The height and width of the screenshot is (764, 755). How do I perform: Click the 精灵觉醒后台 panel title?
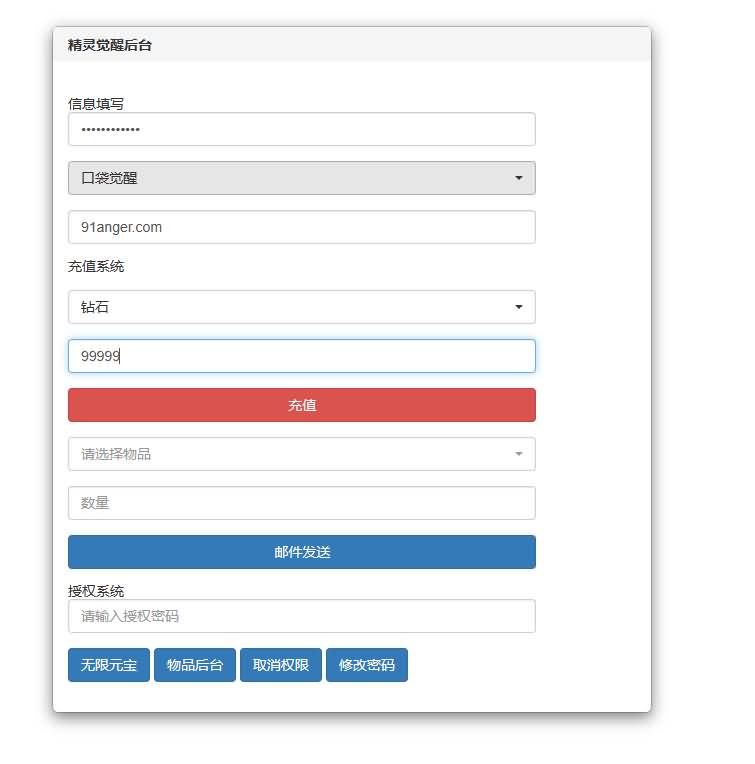point(110,45)
